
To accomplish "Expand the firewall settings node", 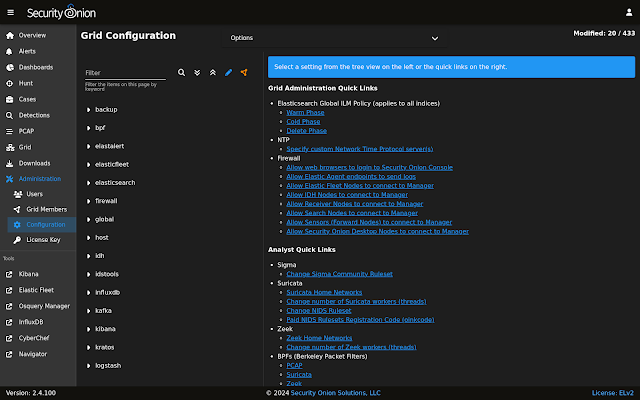I will point(106,201).
